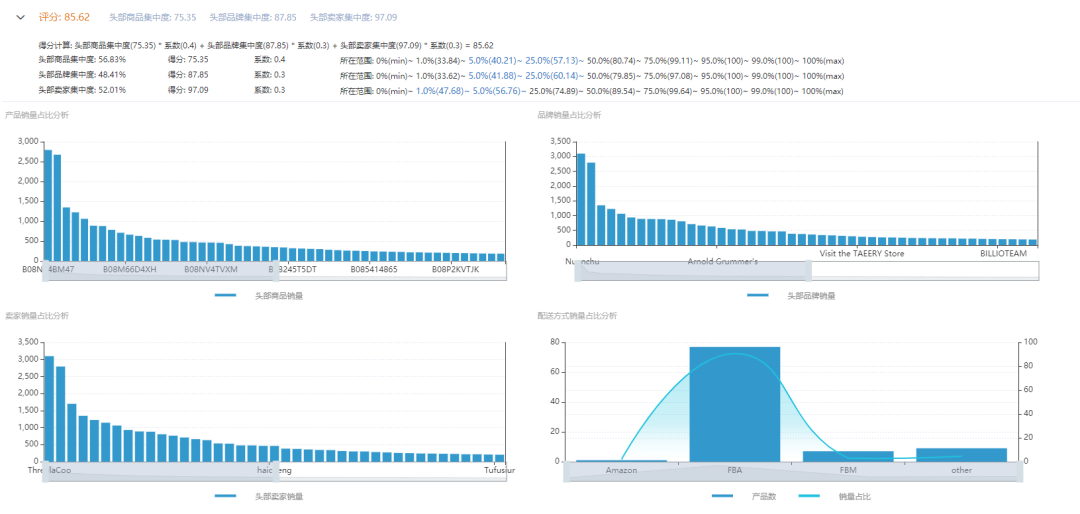Click the 得分: 97.09 cell
The width and height of the screenshot is (1080, 514).
coord(188,90)
